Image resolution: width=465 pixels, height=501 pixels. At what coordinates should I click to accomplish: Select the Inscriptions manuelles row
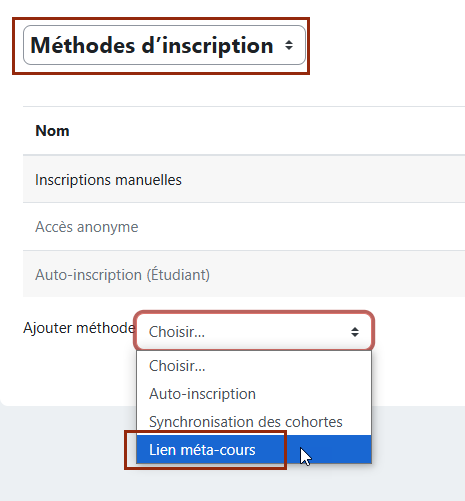(x=244, y=180)
